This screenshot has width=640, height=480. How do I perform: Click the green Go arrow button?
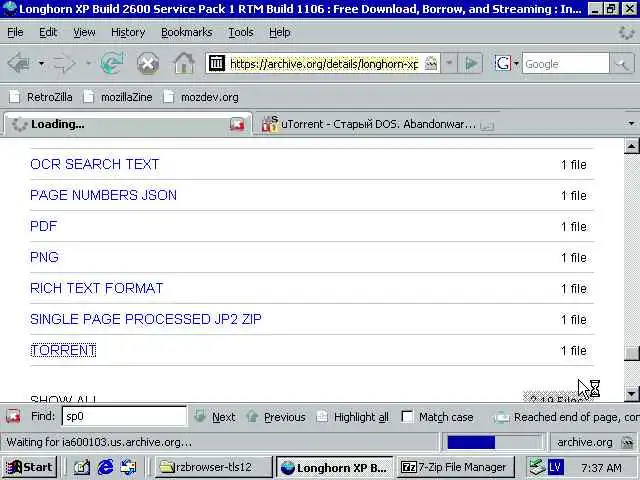[x=471, y=63]
